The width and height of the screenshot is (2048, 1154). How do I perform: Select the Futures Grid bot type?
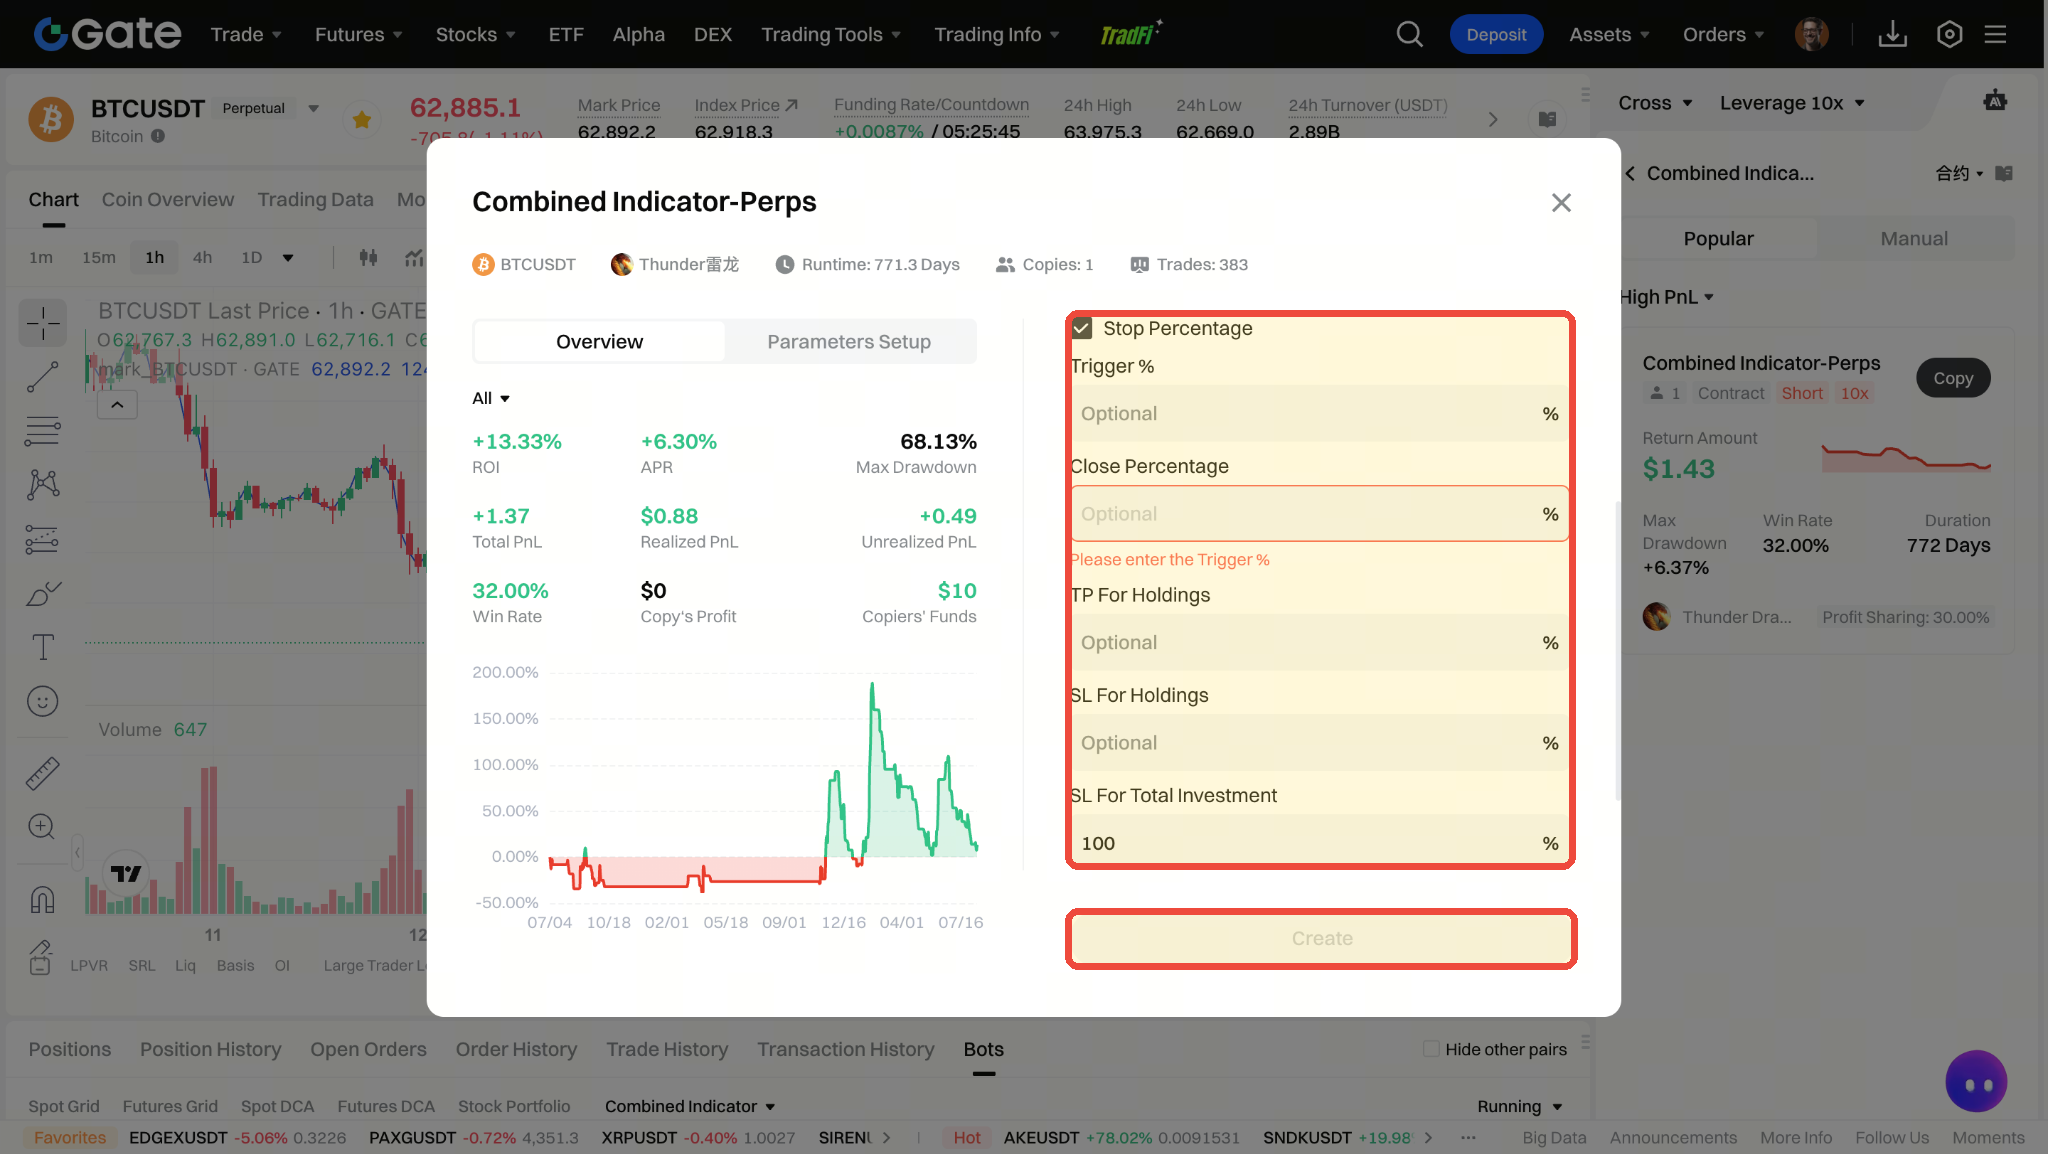tap(170, 1106)
